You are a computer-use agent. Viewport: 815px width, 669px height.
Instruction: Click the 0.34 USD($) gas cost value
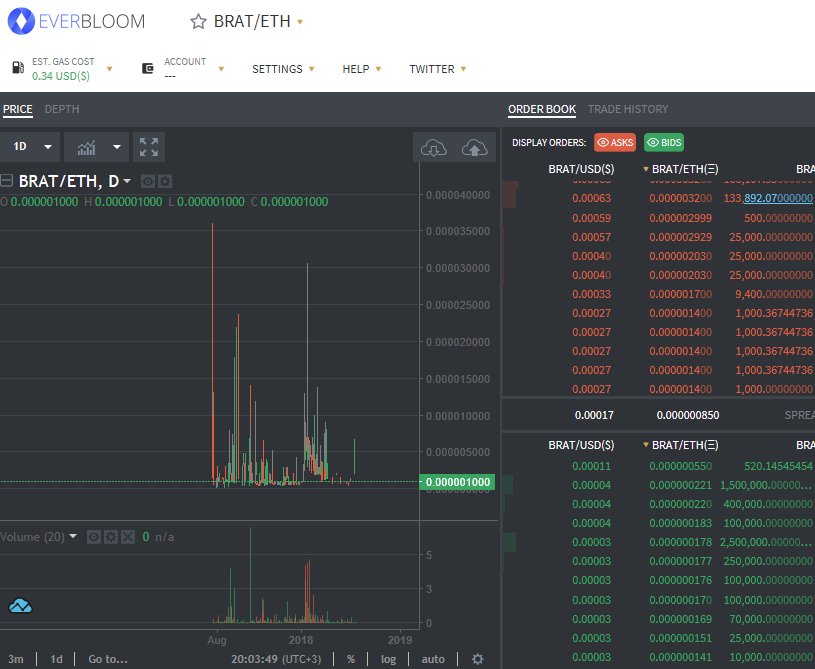(x=61, y=76)
